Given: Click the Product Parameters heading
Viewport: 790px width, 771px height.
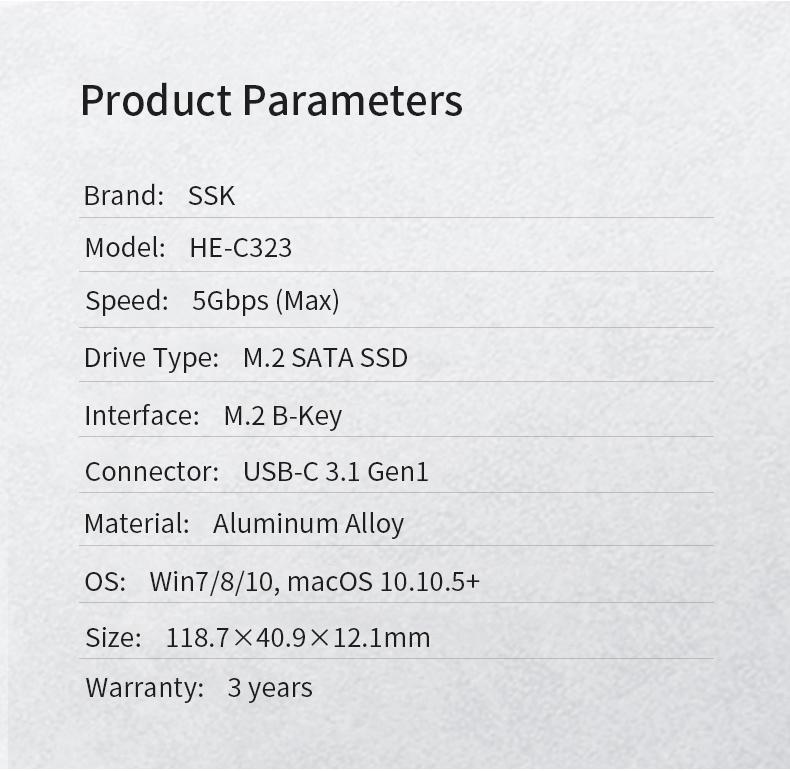Looking at the screenshot, I should (x=271, y=101).
